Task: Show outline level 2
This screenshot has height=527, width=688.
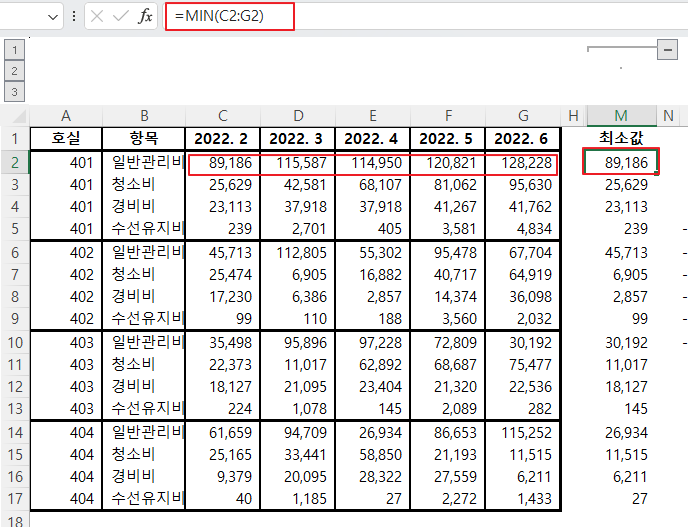Action: 14,71
